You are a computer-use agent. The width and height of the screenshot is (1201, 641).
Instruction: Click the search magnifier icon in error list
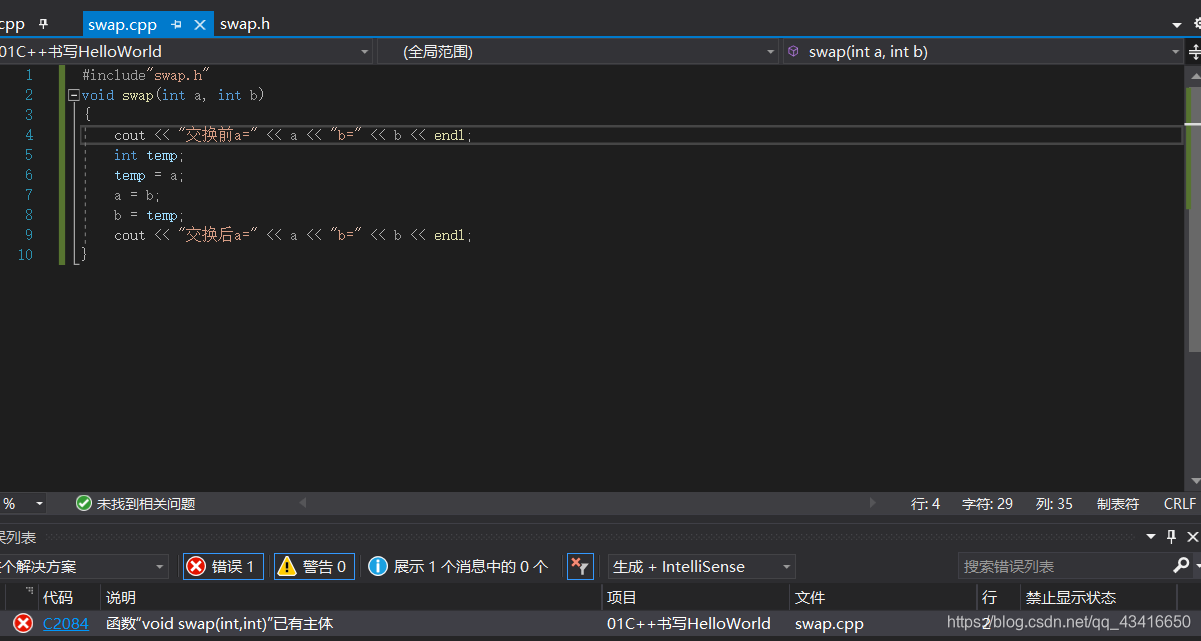point(1181,566)
